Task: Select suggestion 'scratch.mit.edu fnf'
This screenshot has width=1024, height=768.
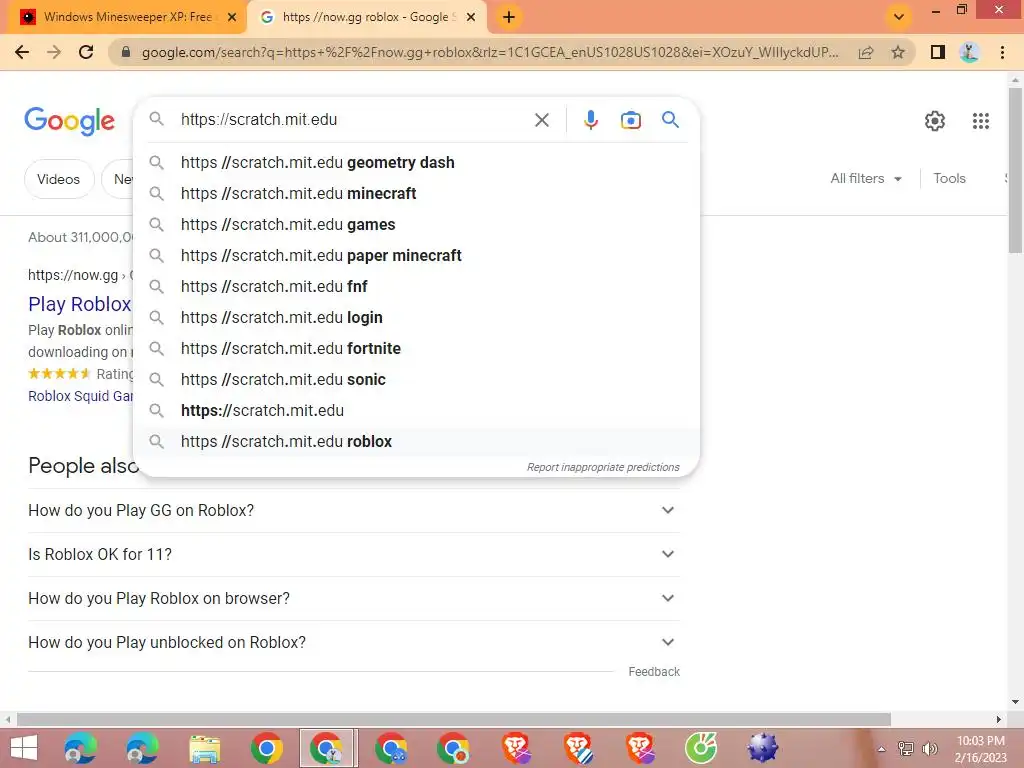Action: pos(416,287)
